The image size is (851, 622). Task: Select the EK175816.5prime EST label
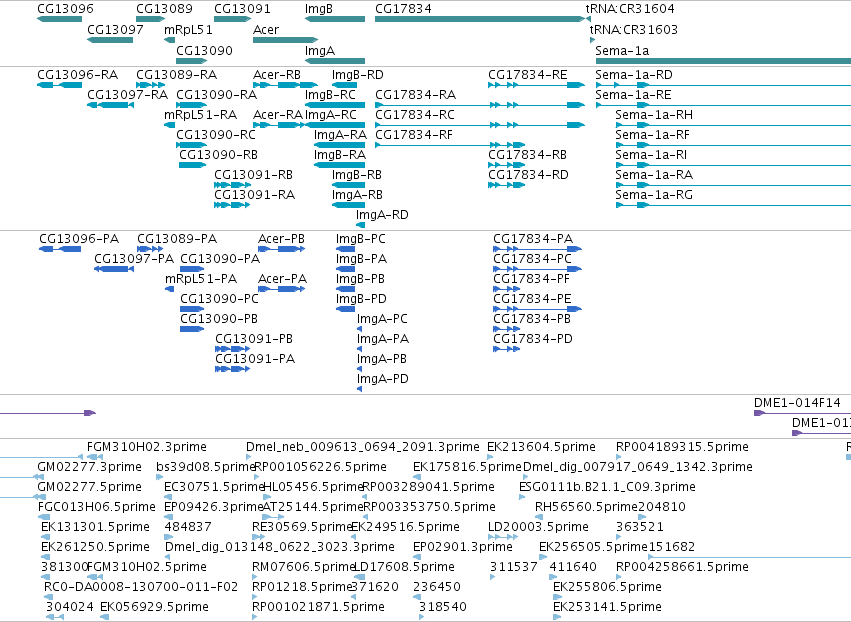(x=467, y=467)
